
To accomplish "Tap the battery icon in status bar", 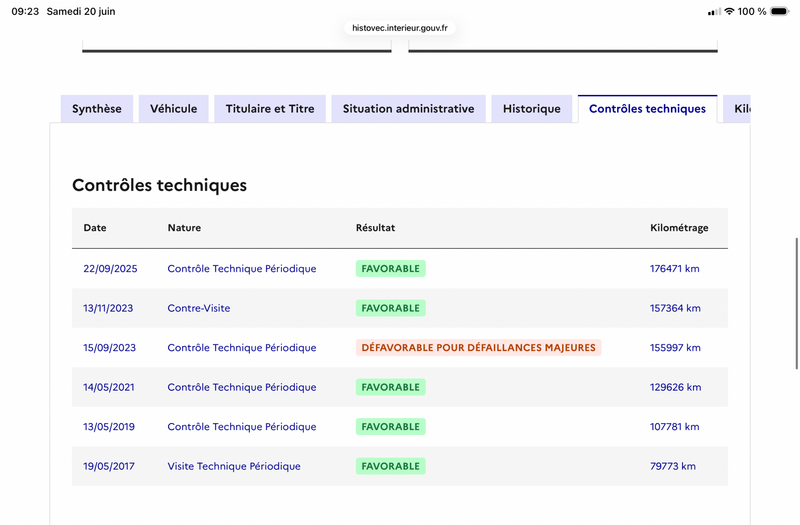I will pos(779,11).
